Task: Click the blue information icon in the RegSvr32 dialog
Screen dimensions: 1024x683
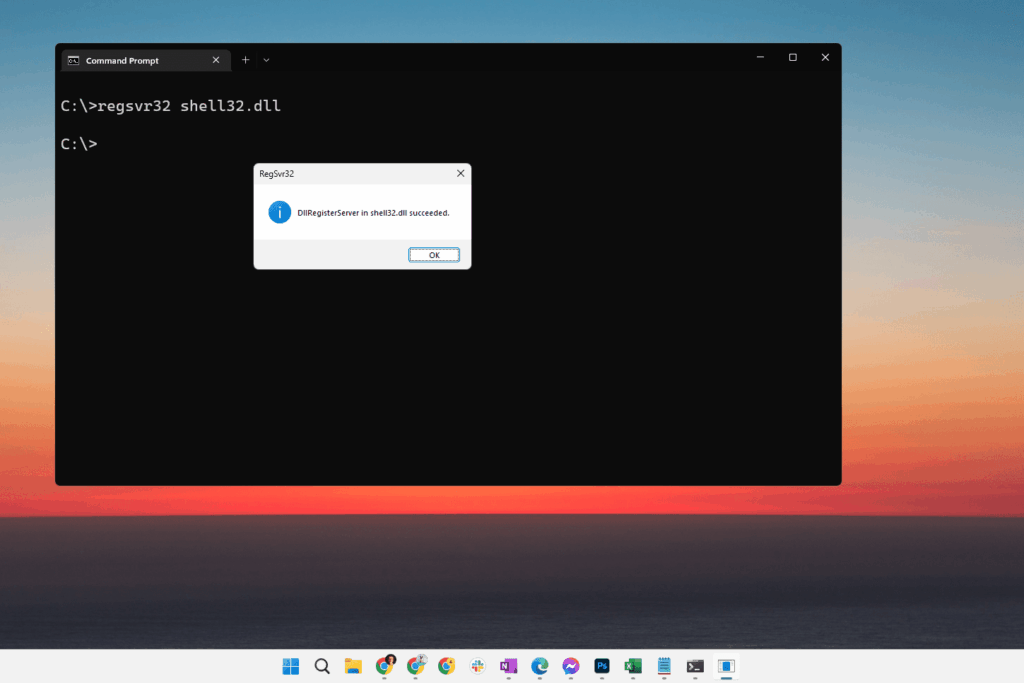Action: (x=280, y=211)
